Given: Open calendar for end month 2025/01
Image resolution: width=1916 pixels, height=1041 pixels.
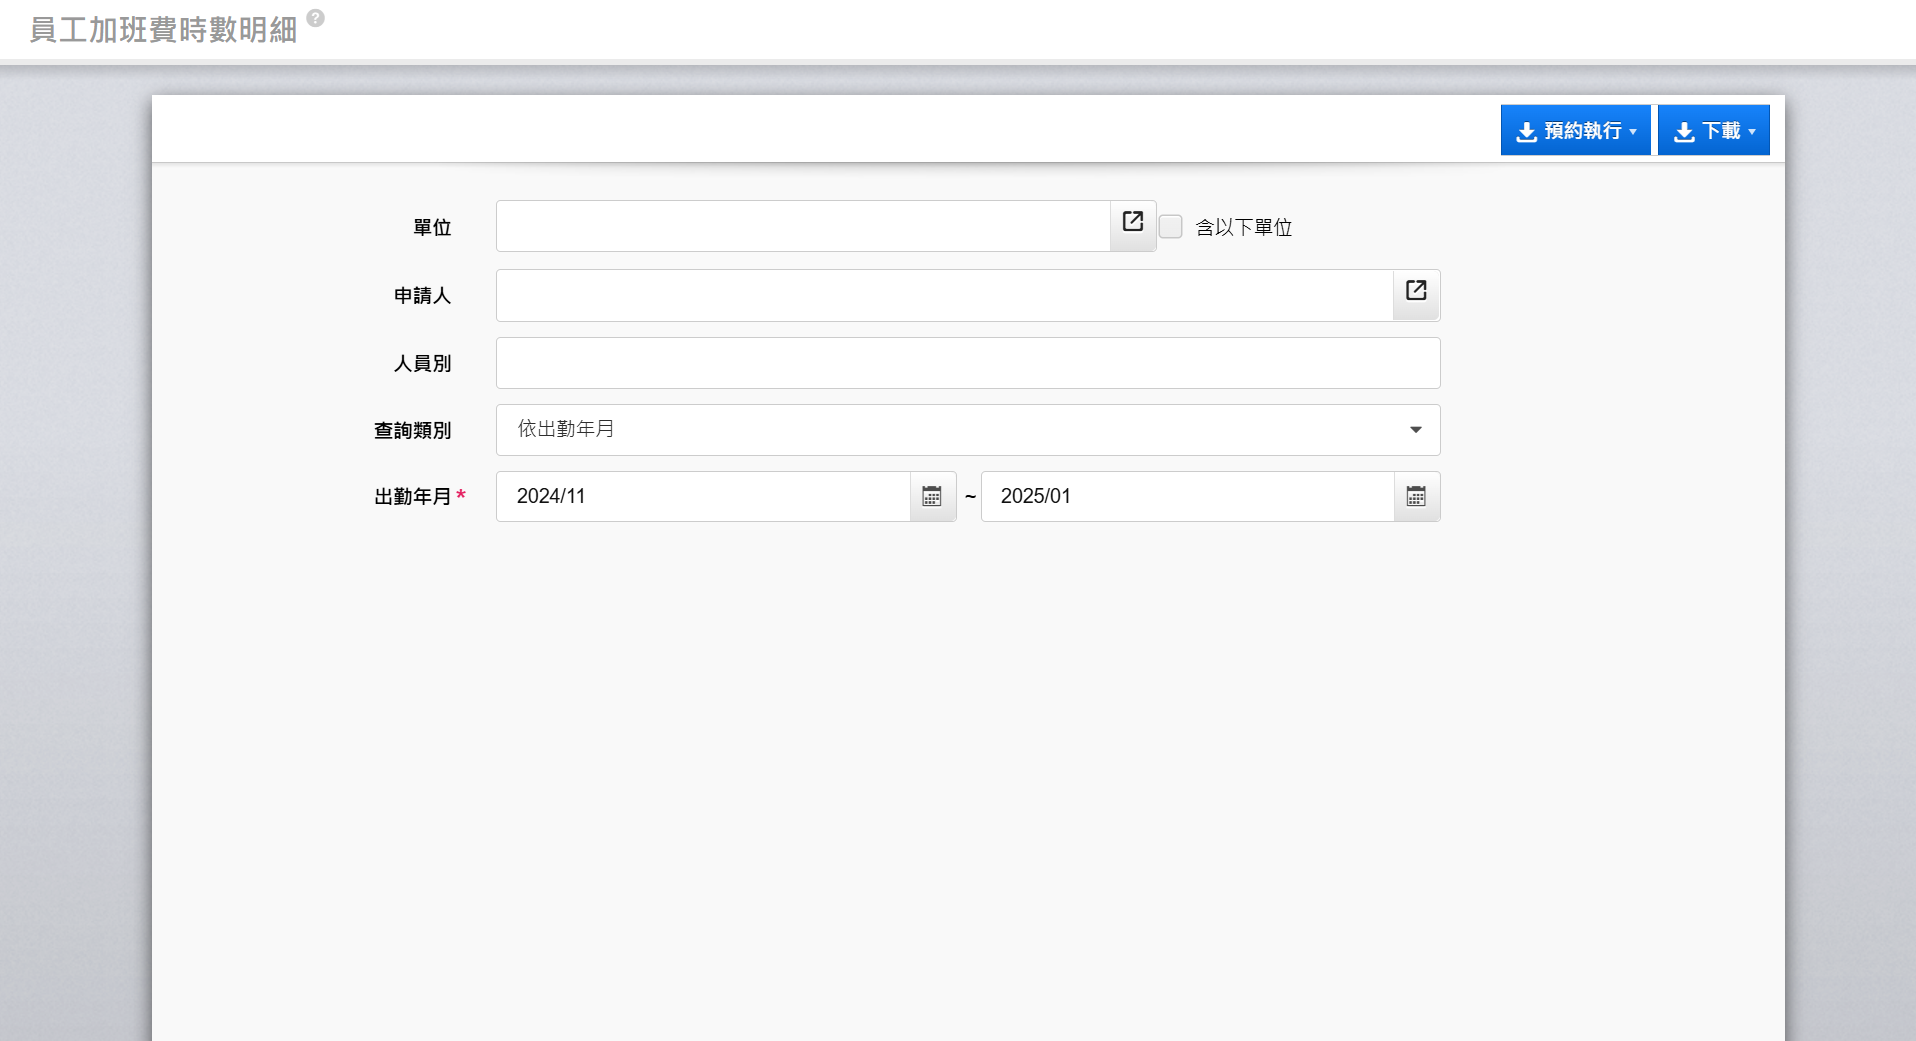Looking at the screenshot, I should [x=1416, y=496].
